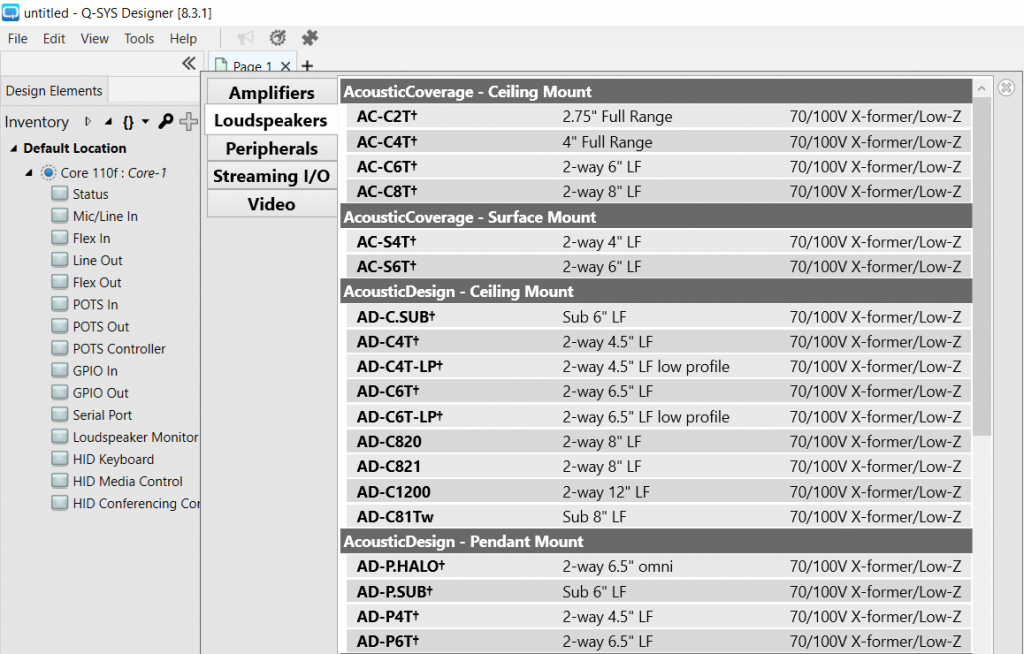
Task: Select the Status component icon
Action: tap(59, 193)
